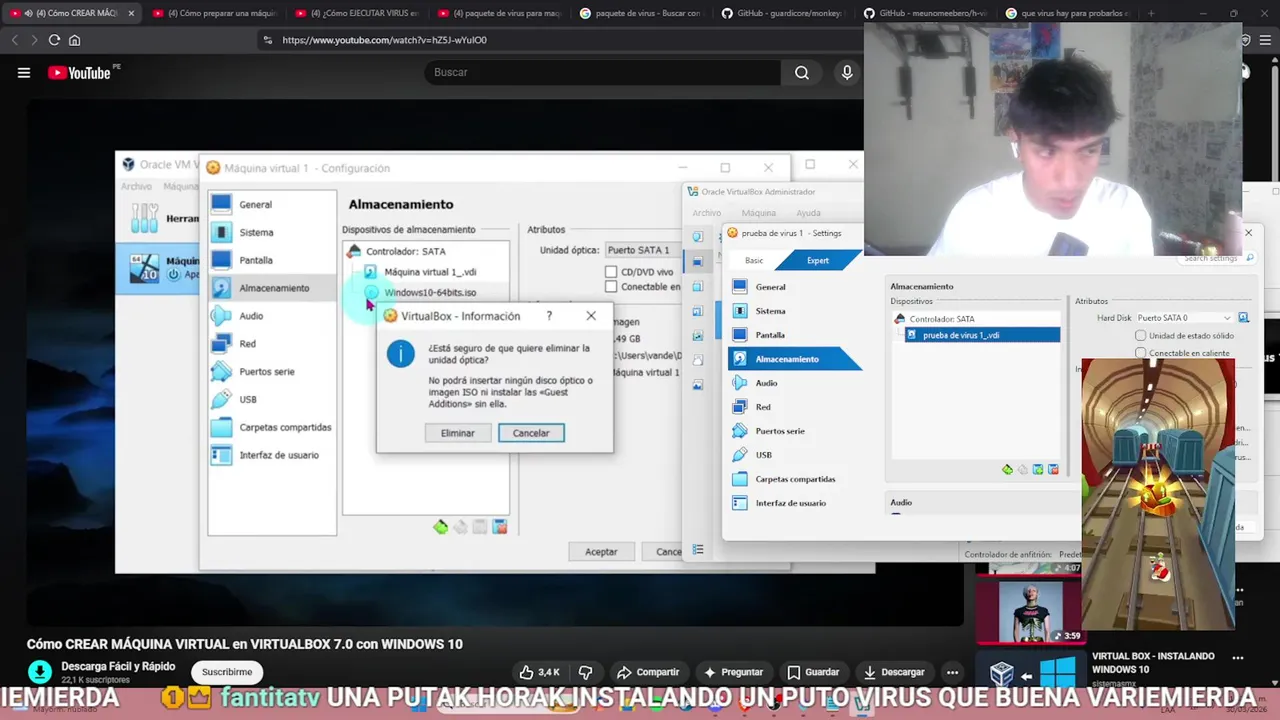Viewport: 1280px width, 720px height.
Task: Like the video showing 3,4 K
Action: pyautogui.click(x=540, y=672)
